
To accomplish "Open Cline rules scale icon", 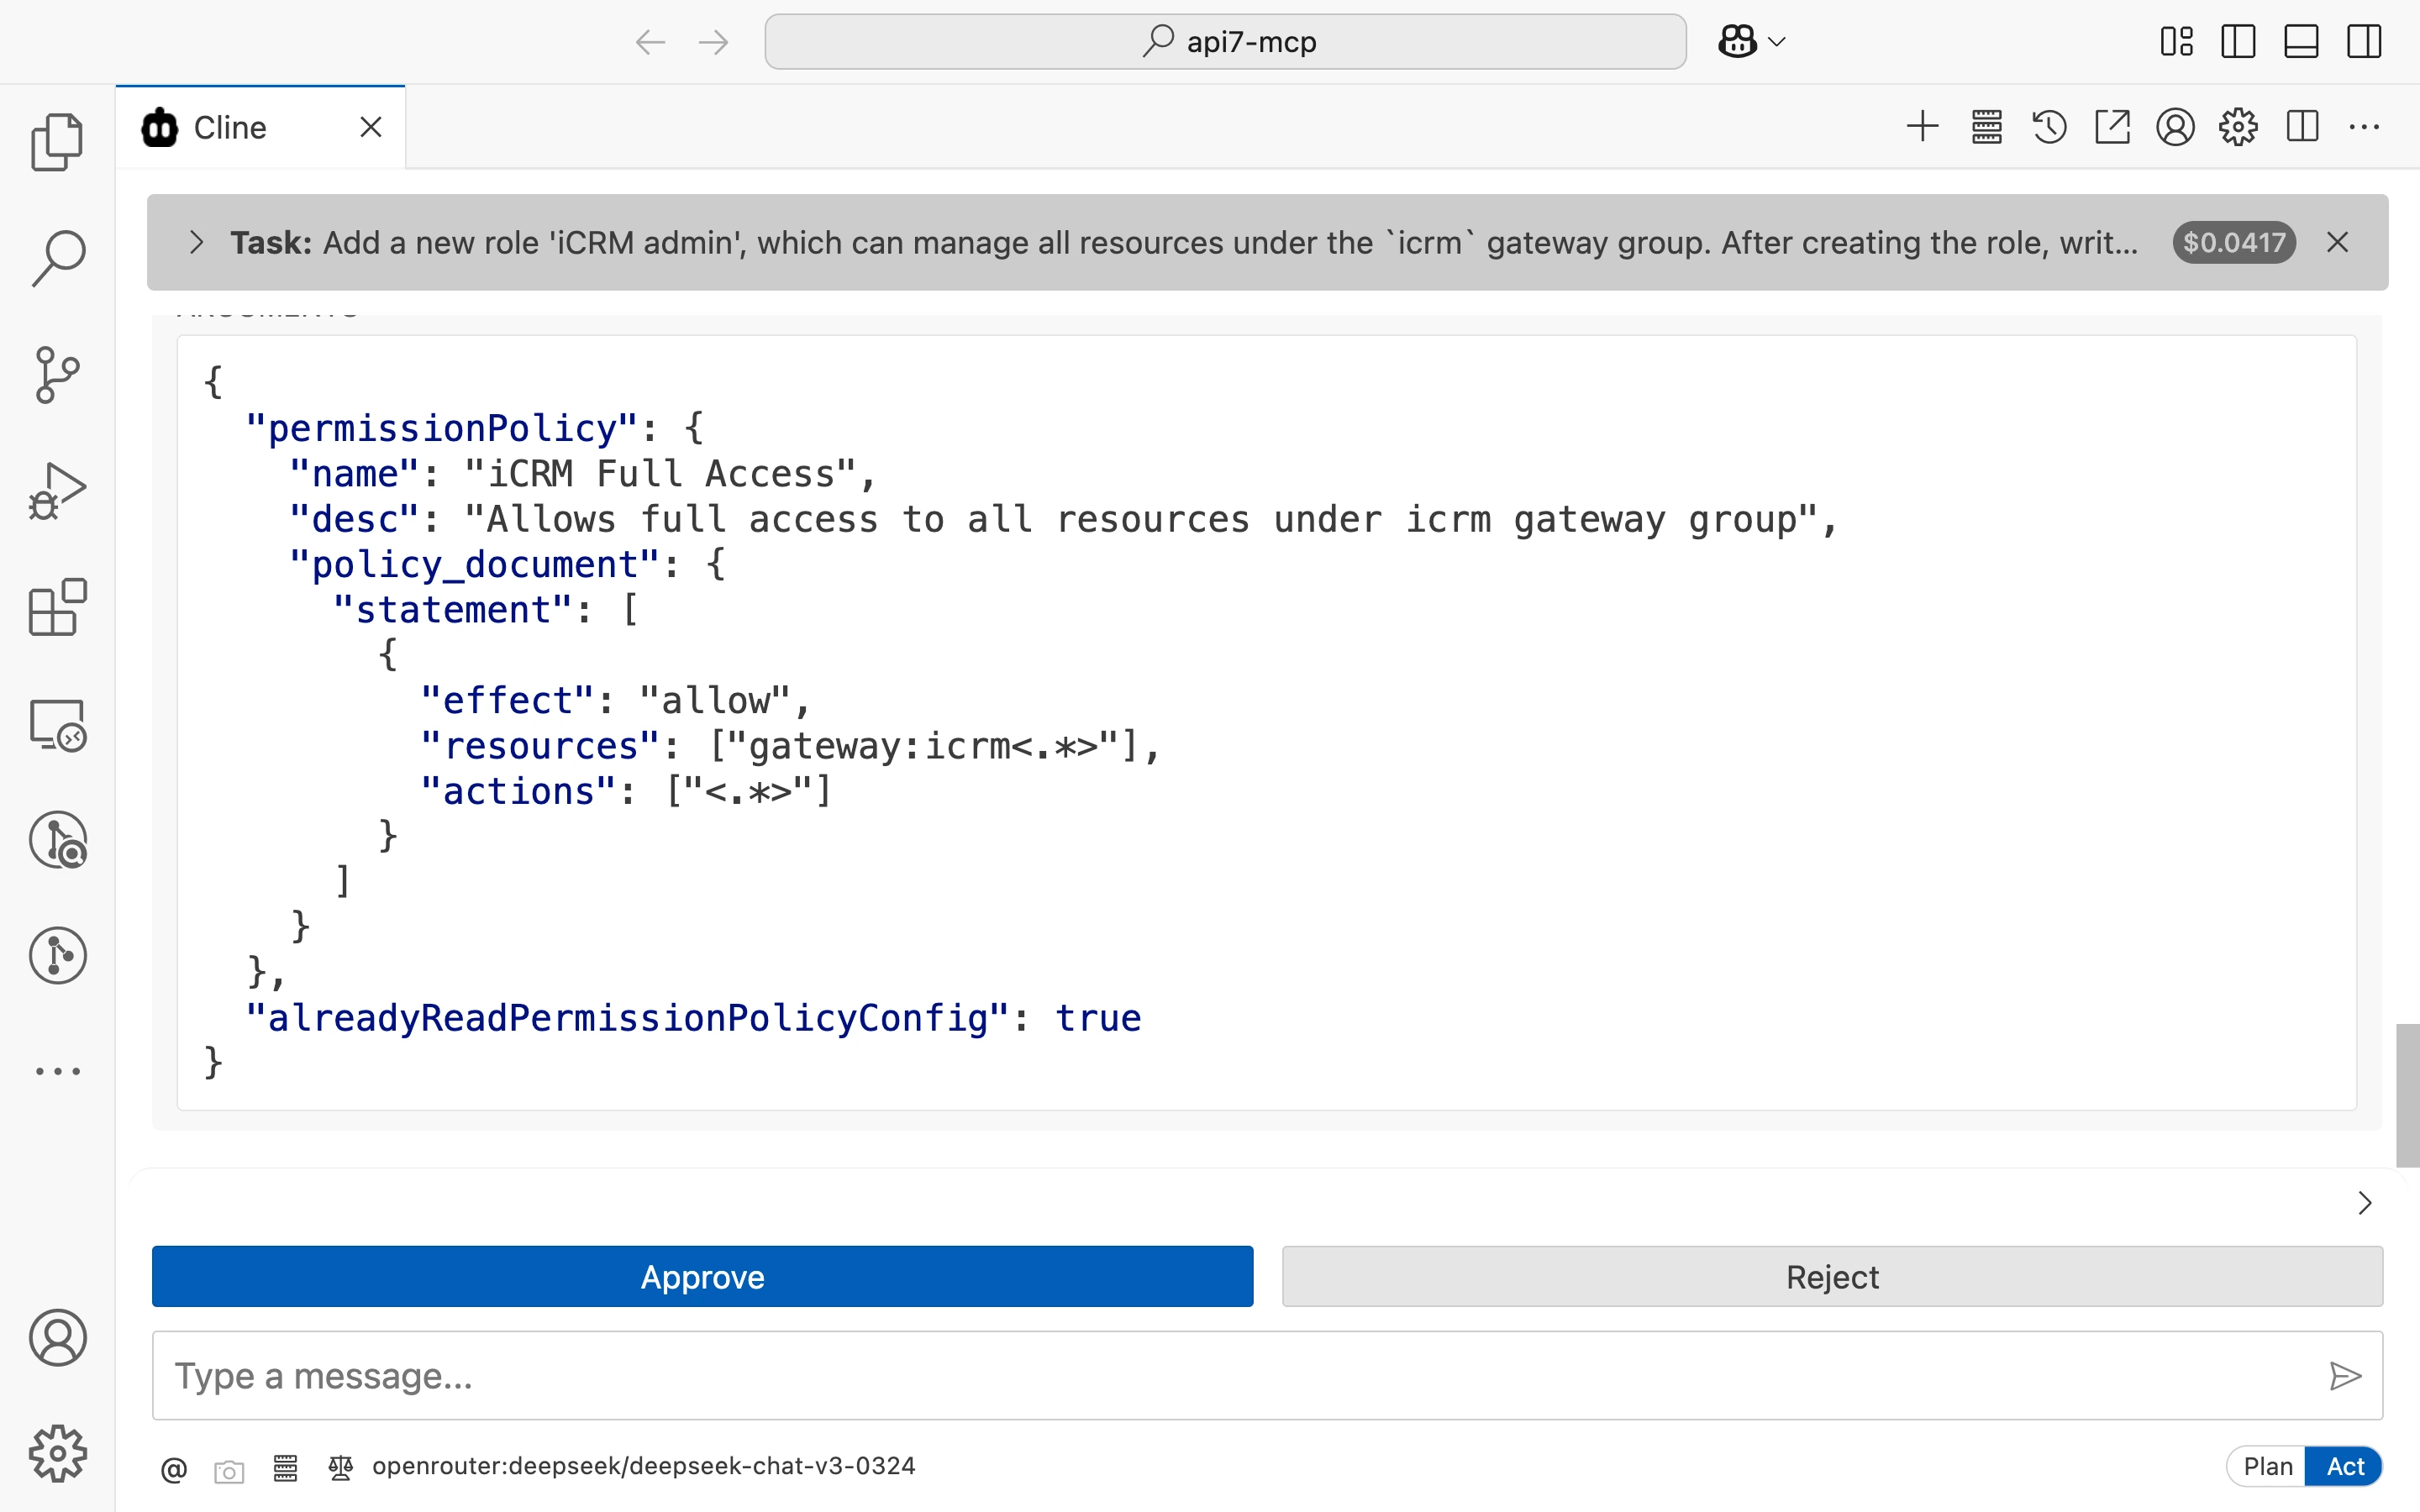I will coord(340,1467).
